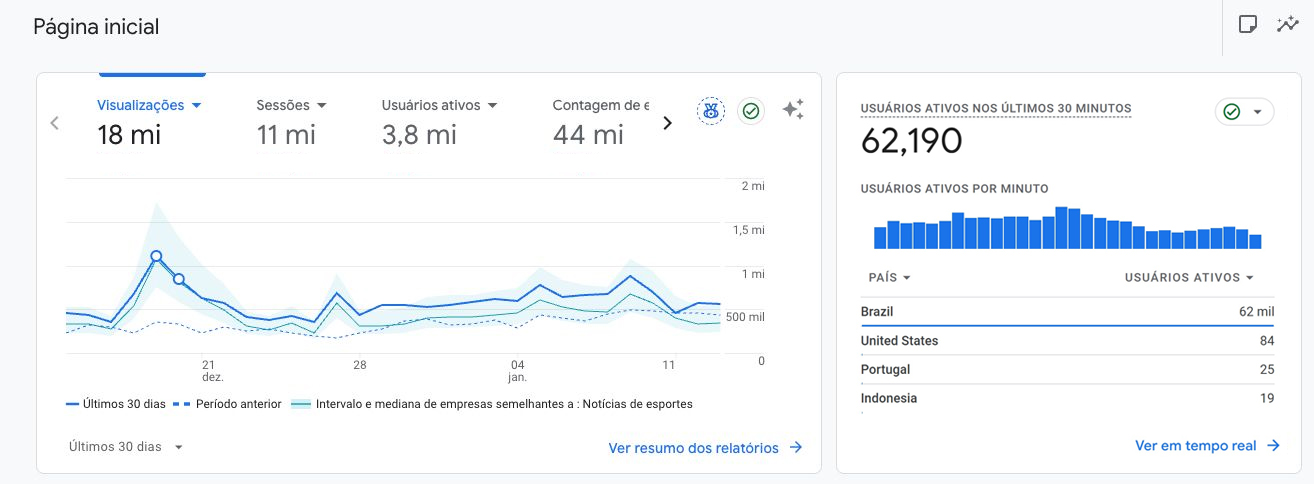Select the 11 mi Sessões value

click(x=286, y=134)
